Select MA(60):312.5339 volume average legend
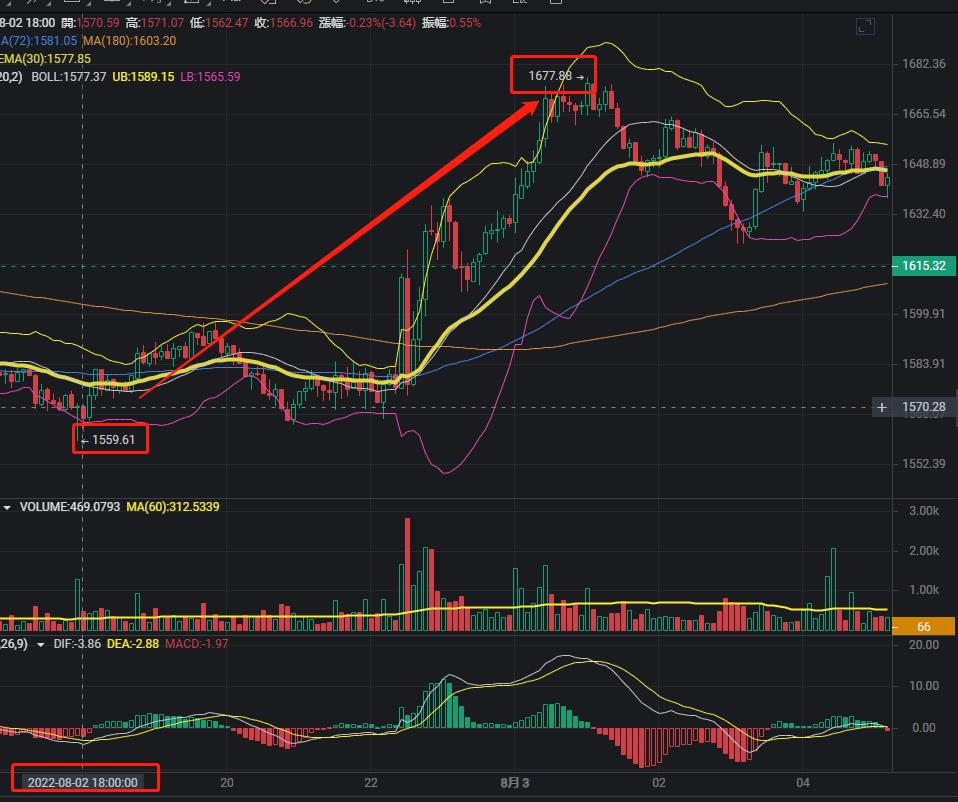This screenshot has height=802, width=958. coord(173,507)
